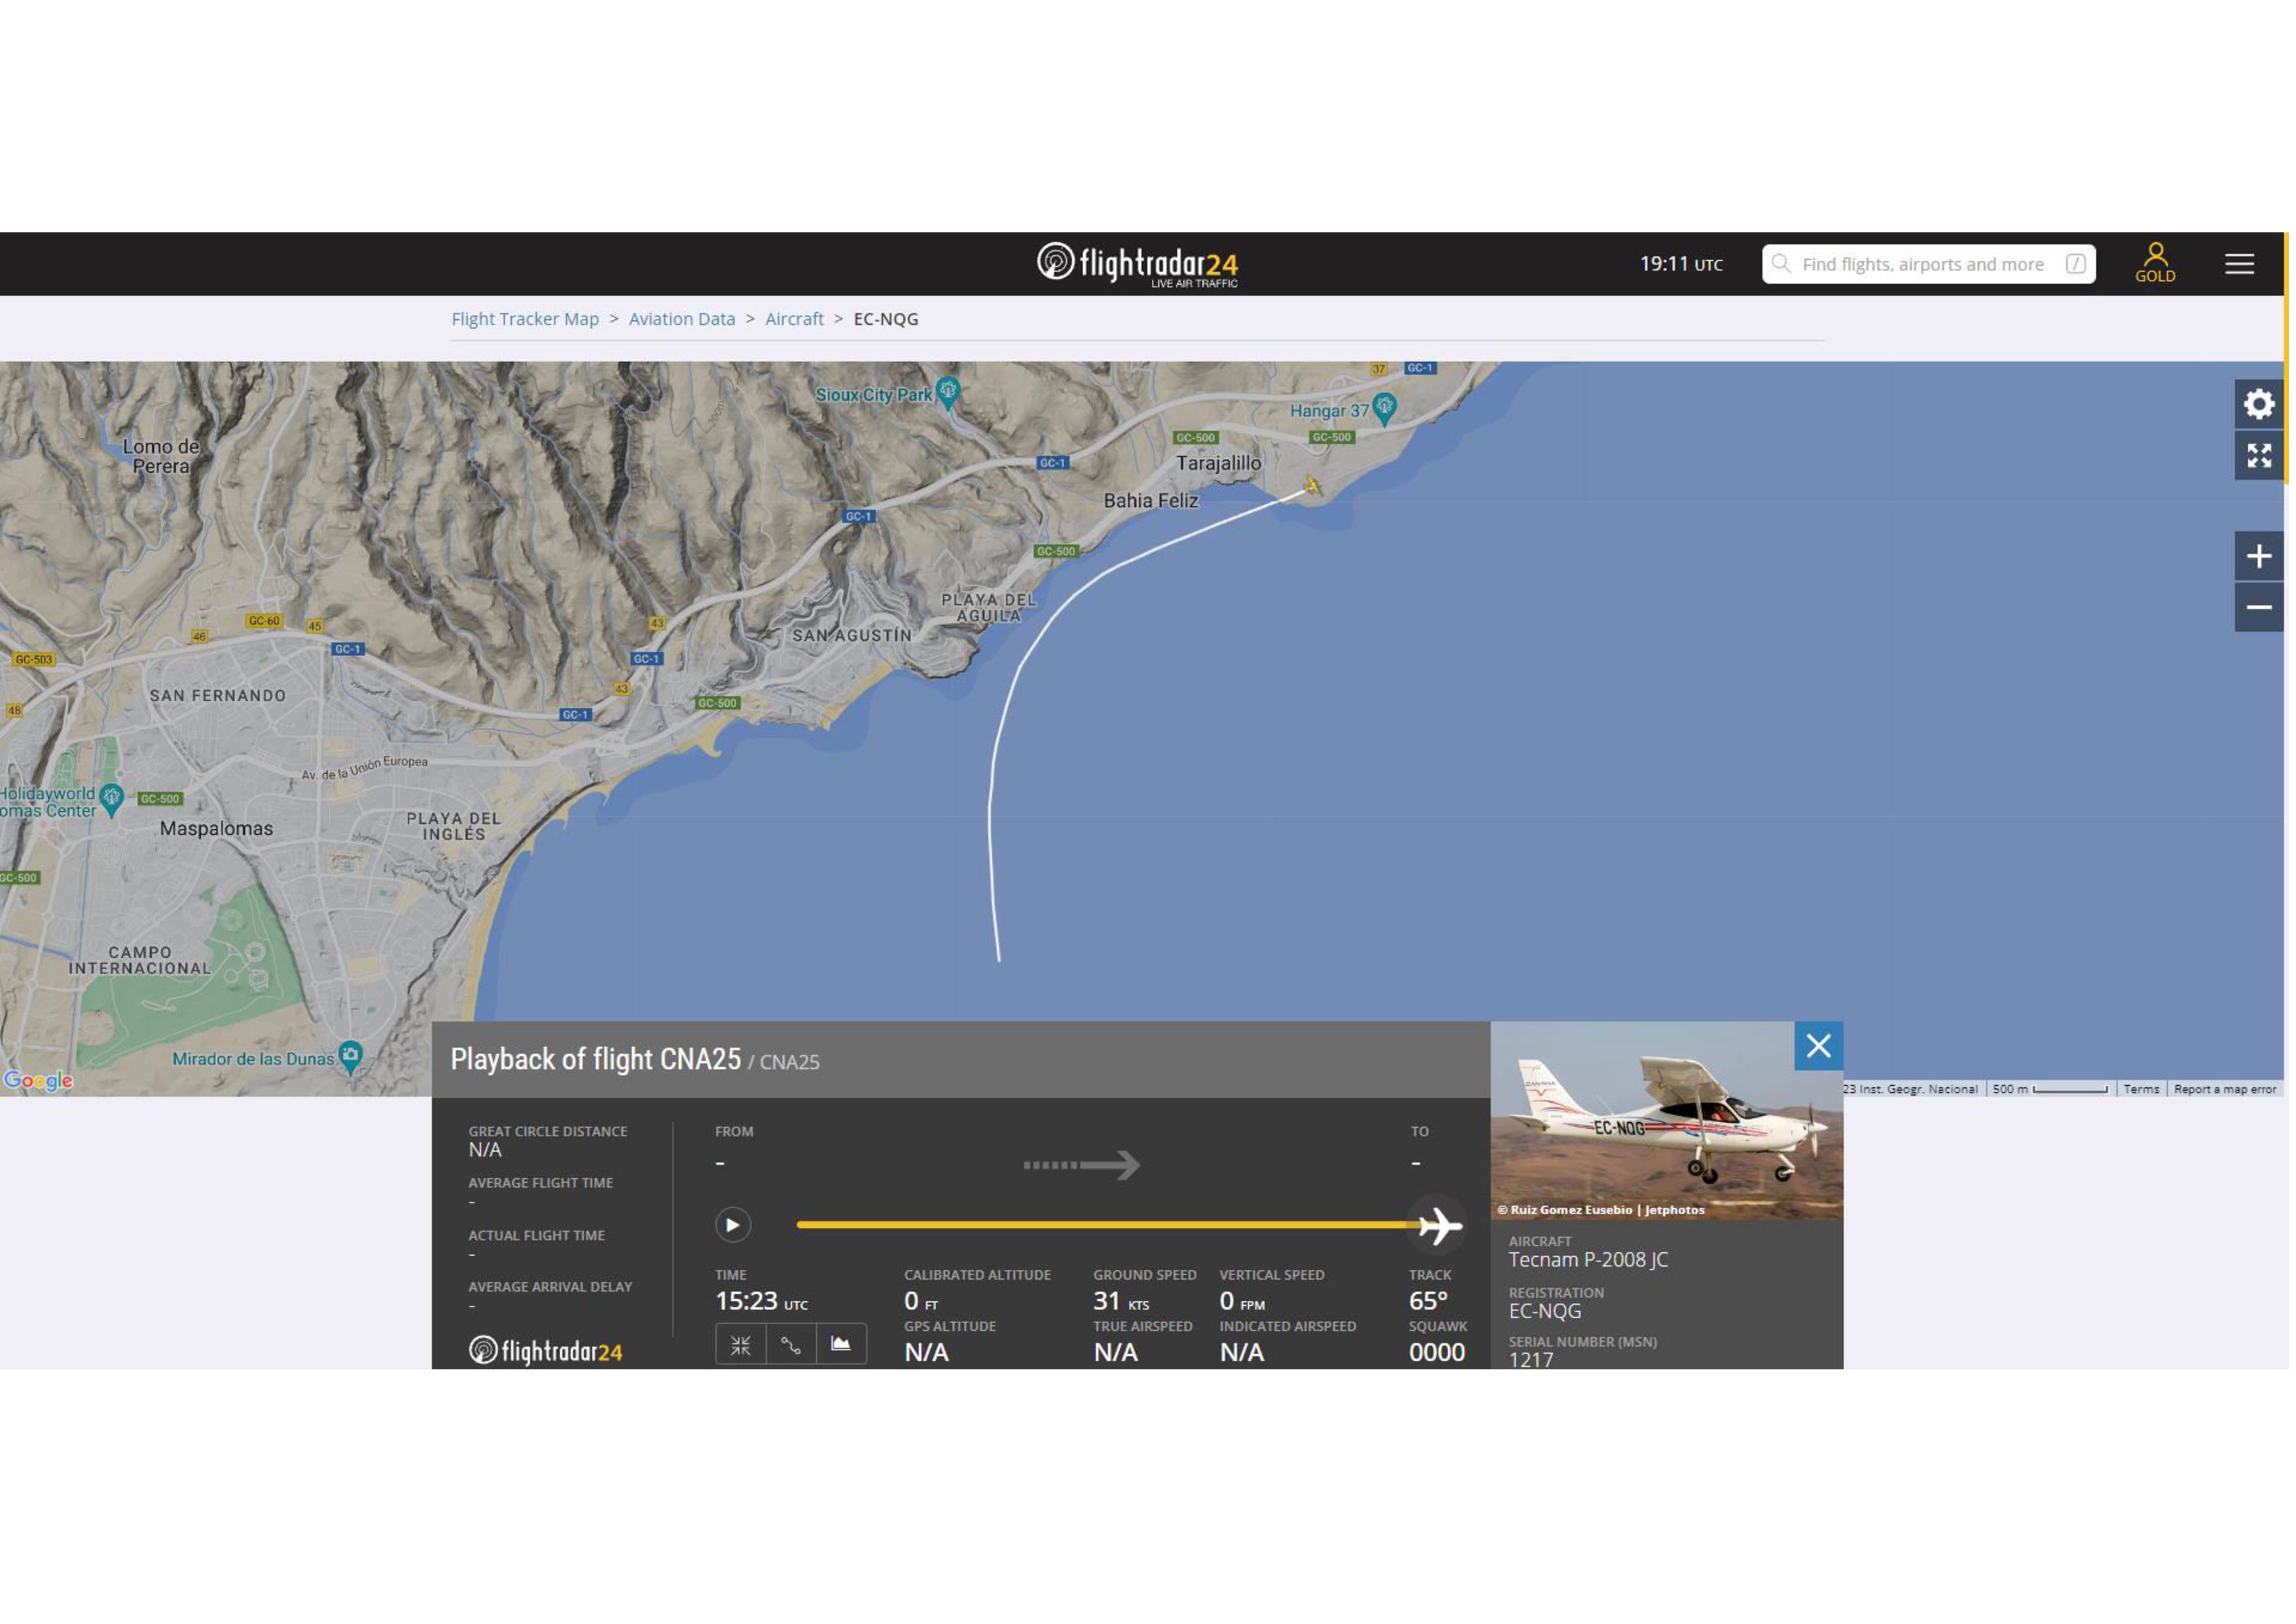Viewport: 2296px width, 1624px height.
Task: Zoom in on the map
Action: click(x=2259, y=557)
